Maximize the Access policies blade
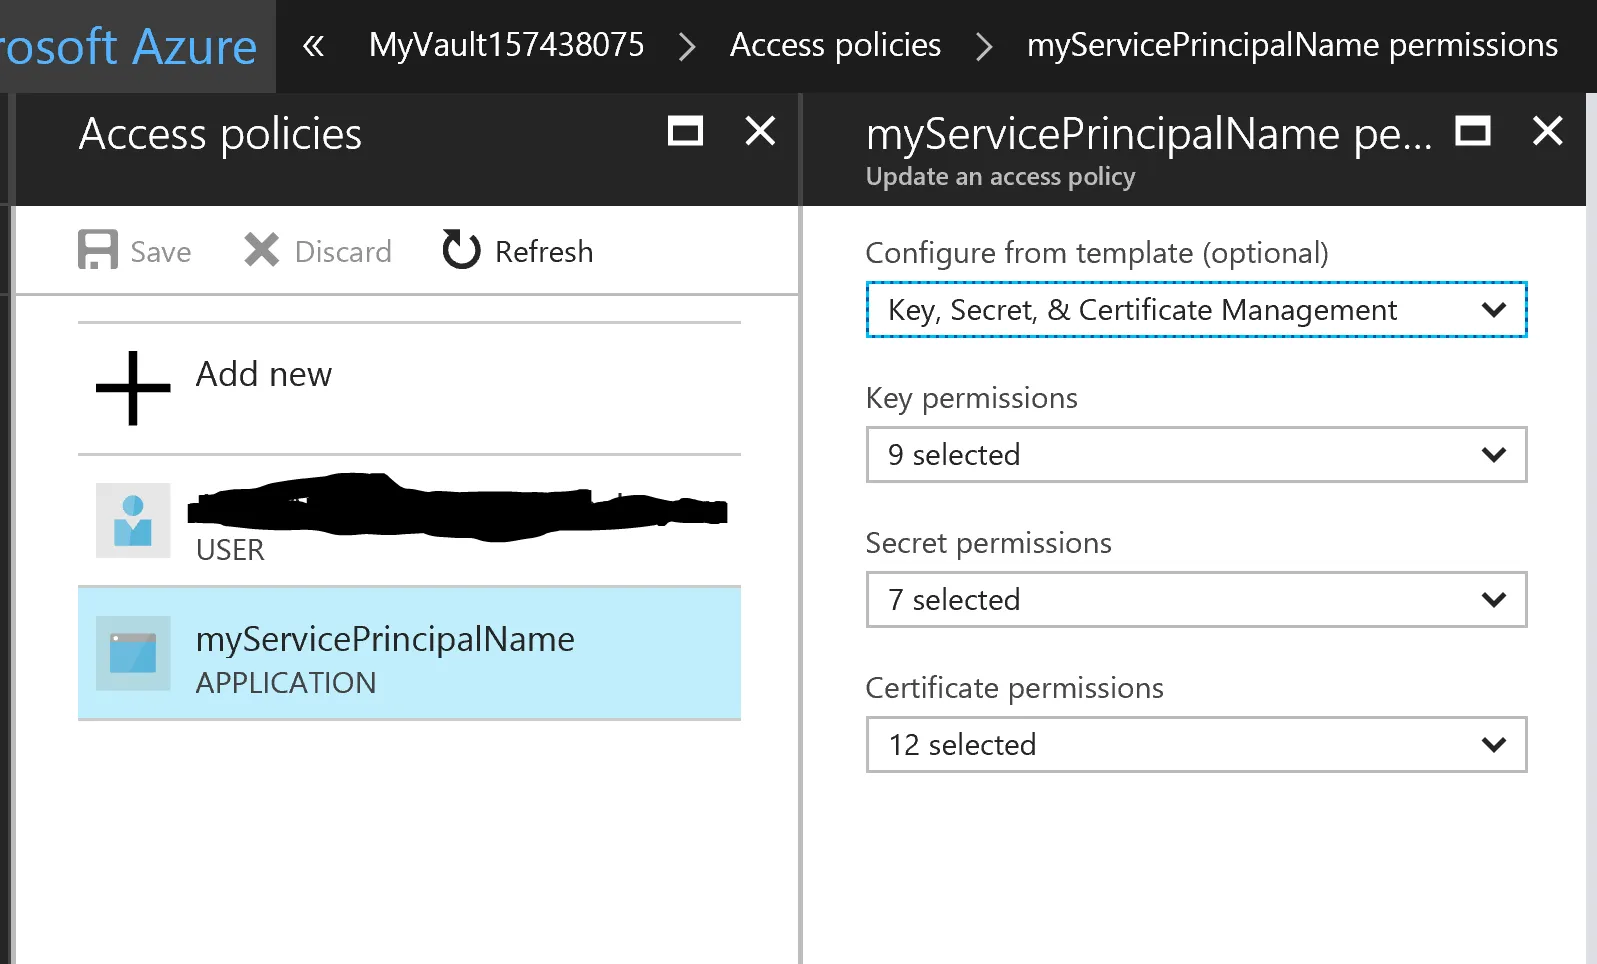 pyautogui.click(x=685, y=131)
